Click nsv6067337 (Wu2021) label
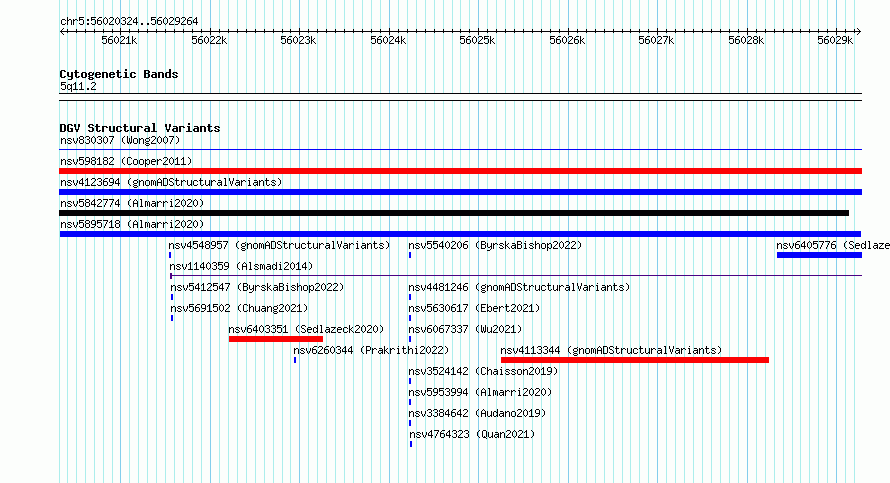Image resolution: width=890 pixels, height=483 pixels. click(x=465, y=329)
